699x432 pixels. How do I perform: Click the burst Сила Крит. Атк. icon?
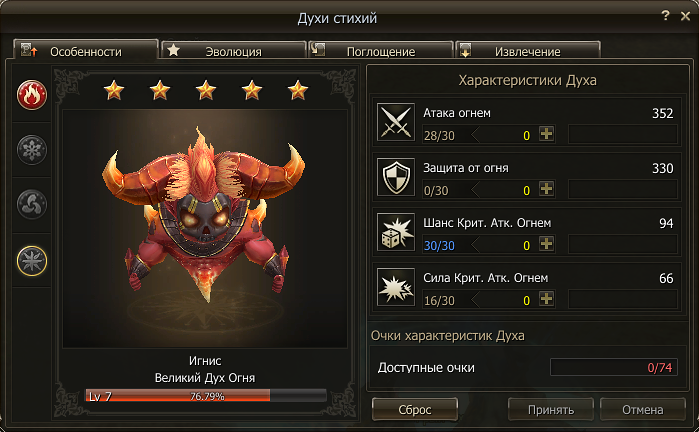click(395, 287)
